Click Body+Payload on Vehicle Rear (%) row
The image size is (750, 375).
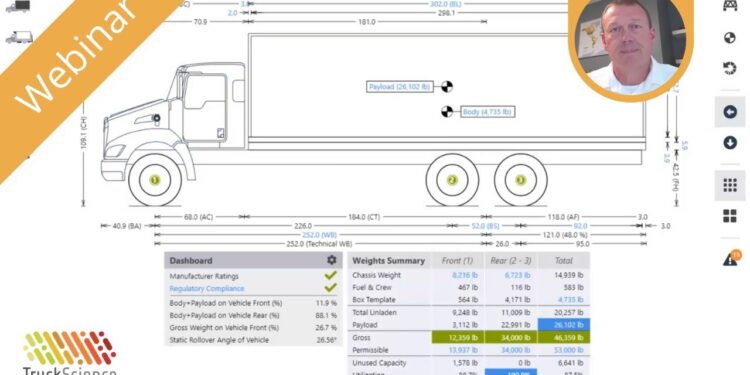pos(253,316)
